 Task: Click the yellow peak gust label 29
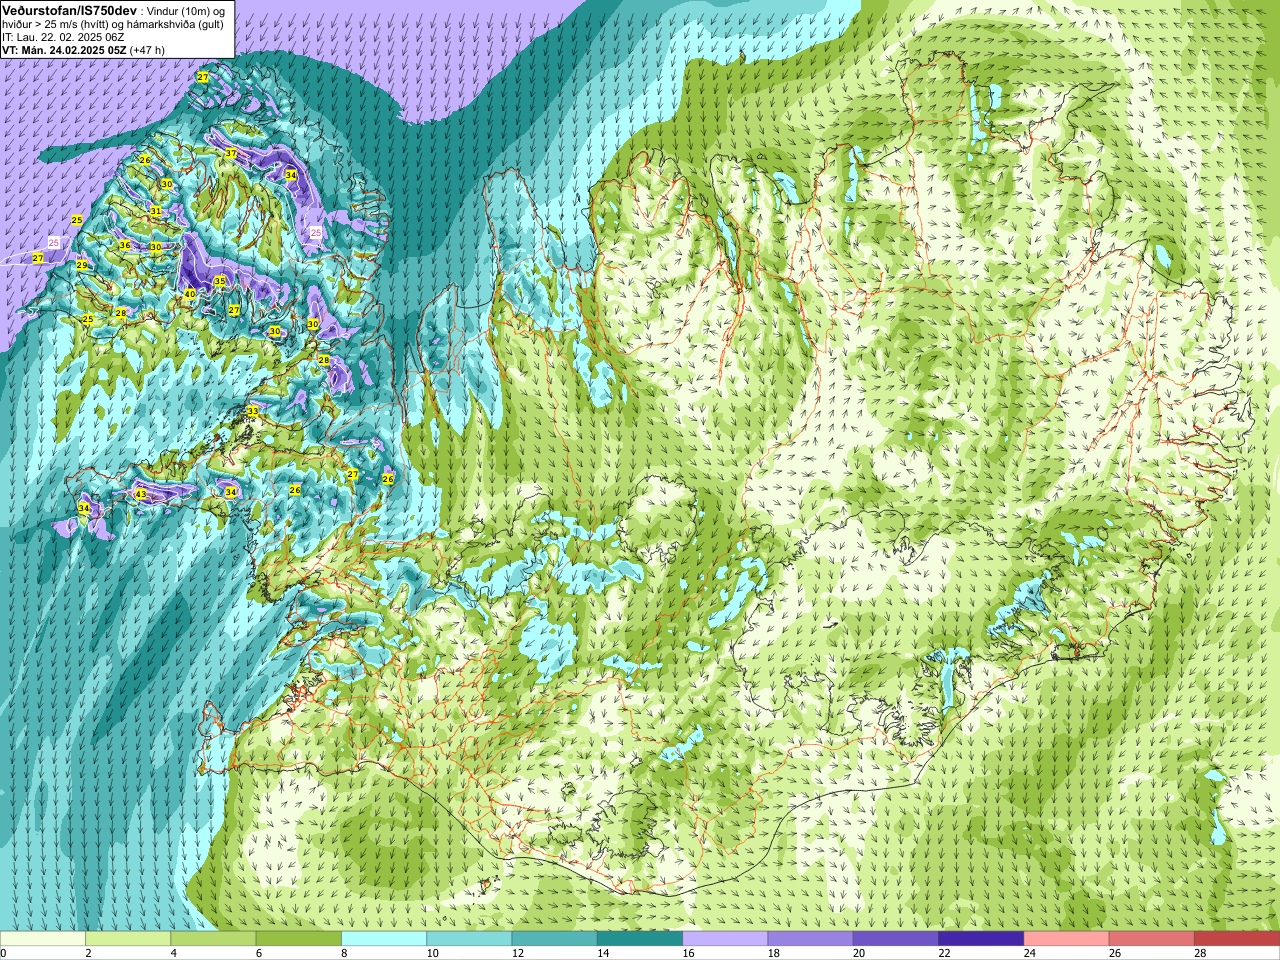pos(82,265)
